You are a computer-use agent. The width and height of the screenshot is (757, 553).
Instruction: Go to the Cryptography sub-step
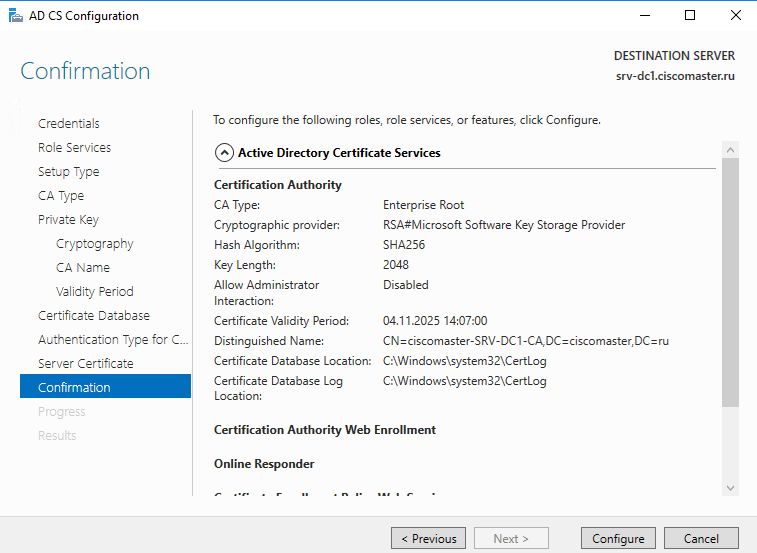pyautogui.click(x=95, y=243)
